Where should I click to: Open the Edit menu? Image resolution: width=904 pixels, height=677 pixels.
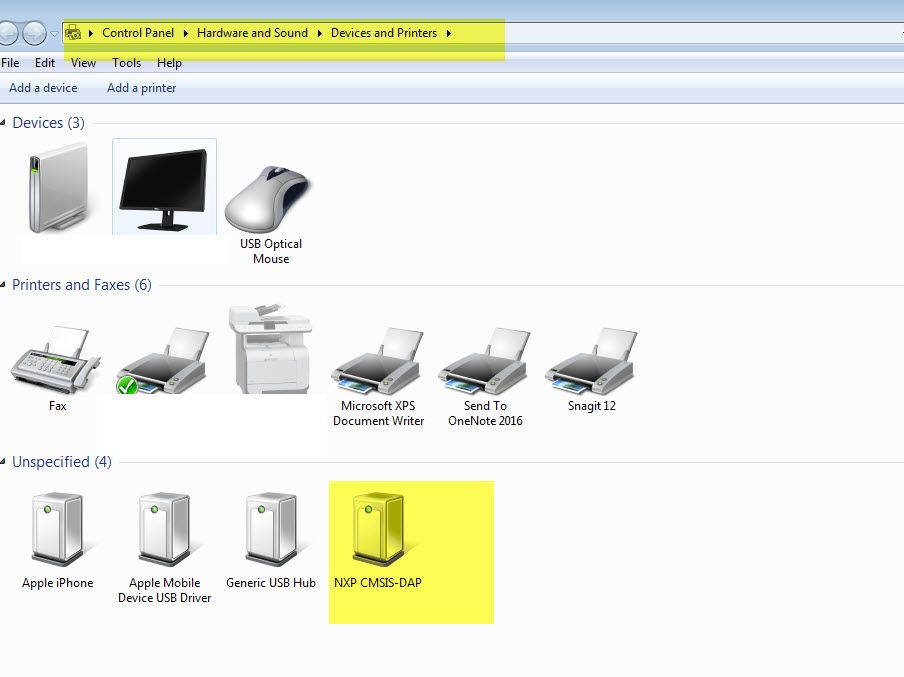pyautogui.click(x=44, y=63)
